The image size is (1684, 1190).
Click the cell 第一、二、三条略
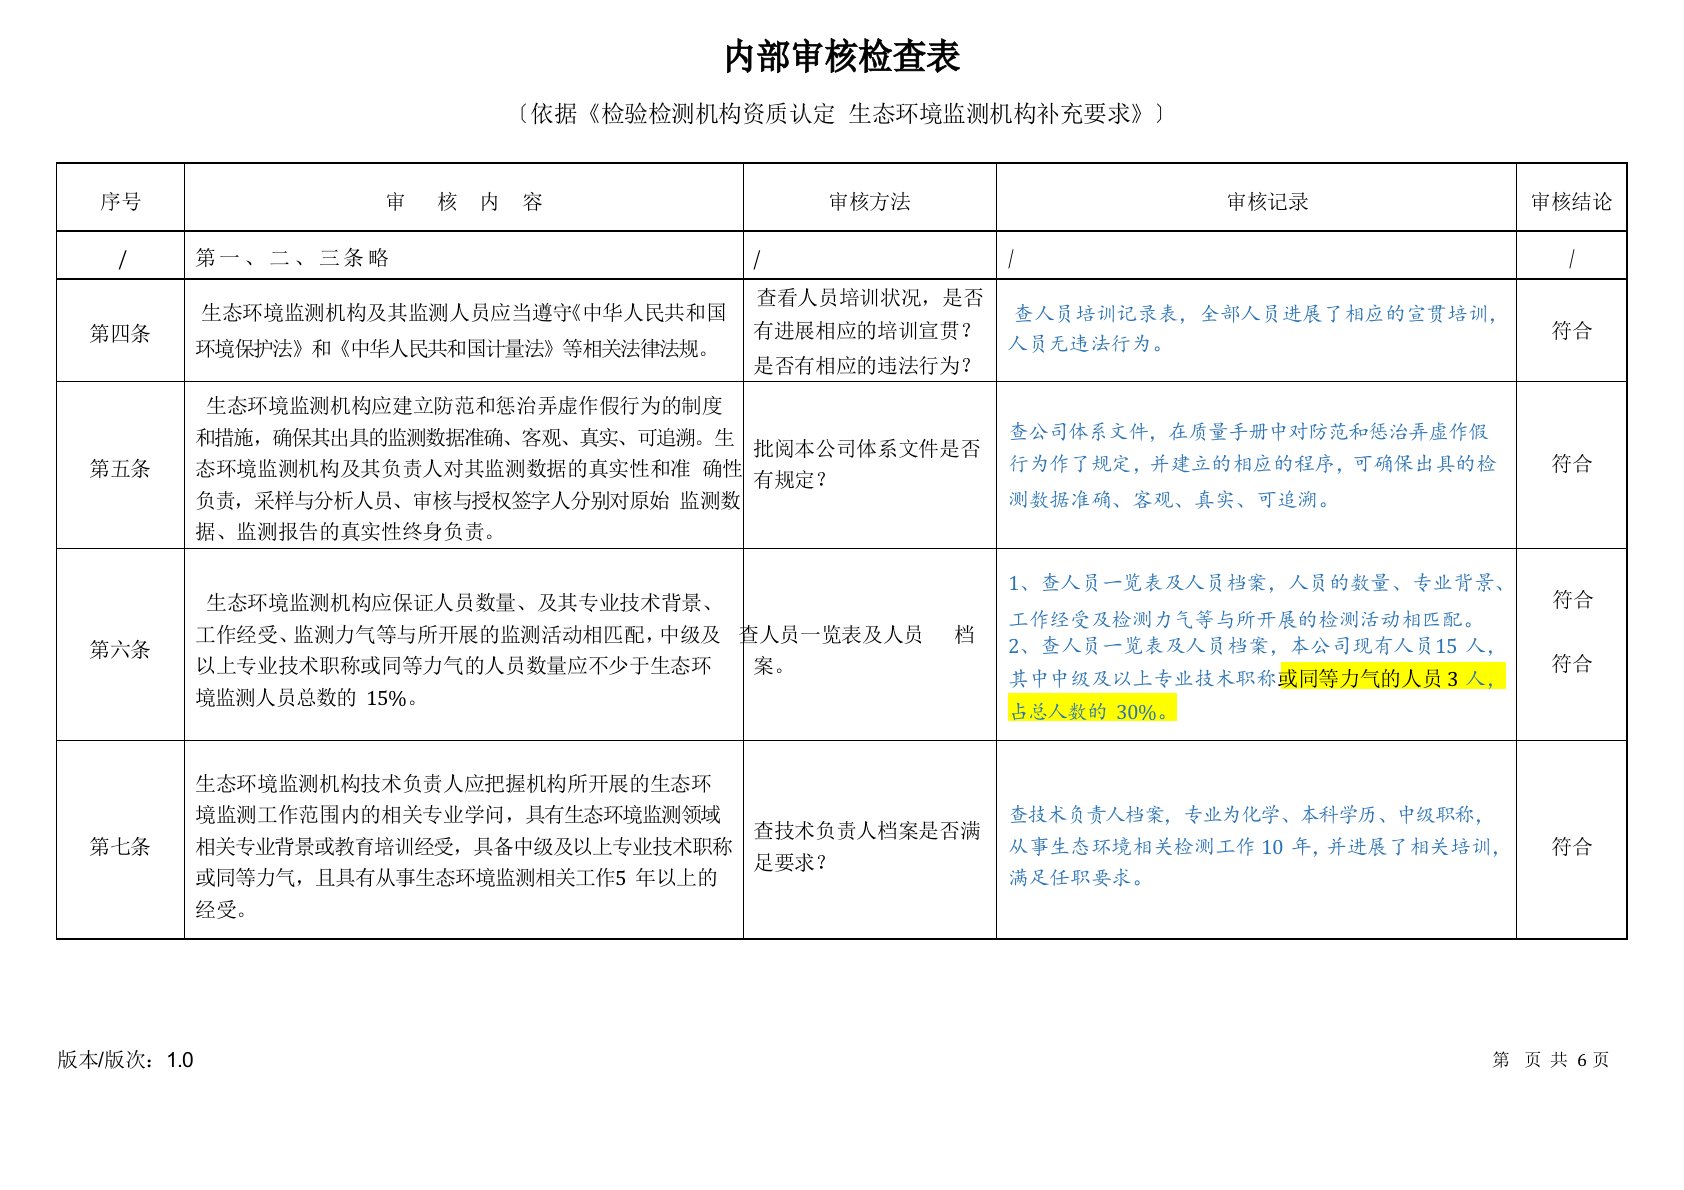292,258
